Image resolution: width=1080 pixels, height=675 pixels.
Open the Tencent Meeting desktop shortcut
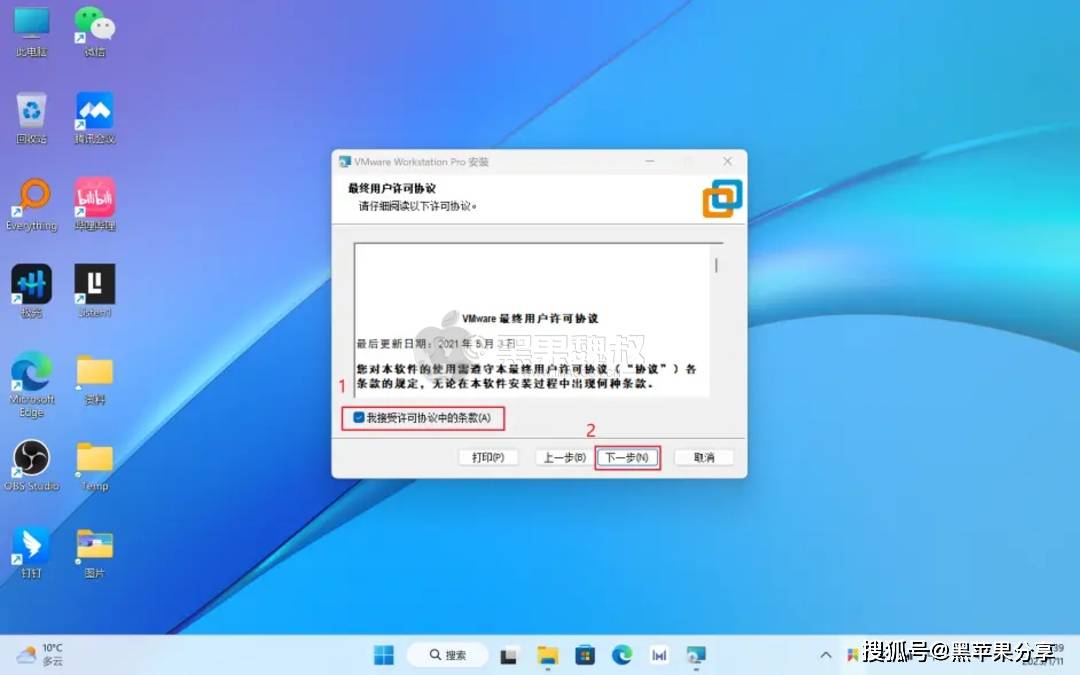(94, 118)
